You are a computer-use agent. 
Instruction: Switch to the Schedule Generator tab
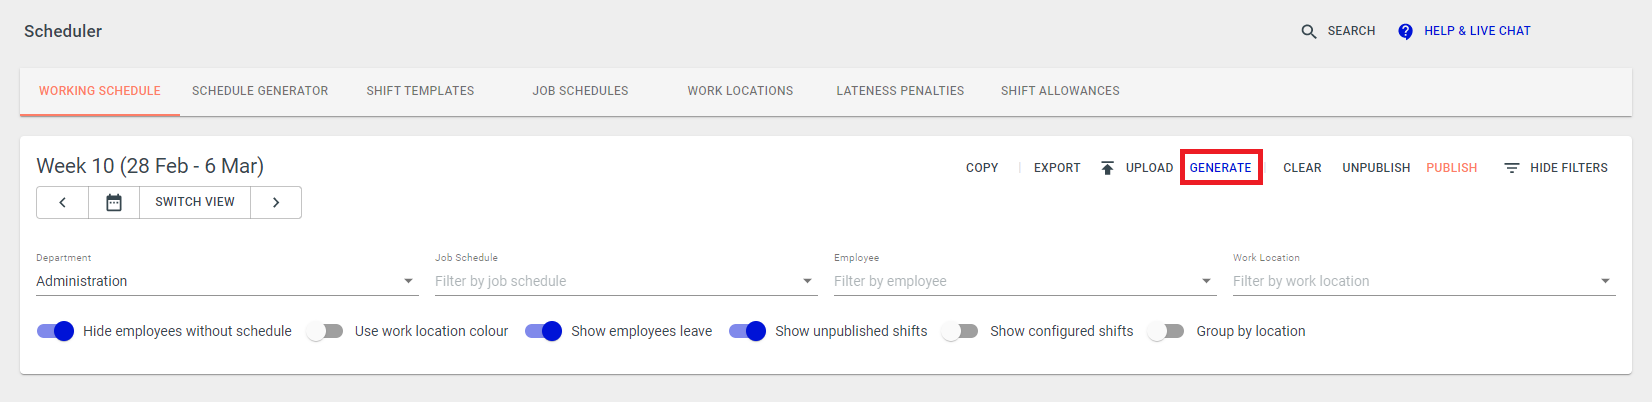[260, 91]
